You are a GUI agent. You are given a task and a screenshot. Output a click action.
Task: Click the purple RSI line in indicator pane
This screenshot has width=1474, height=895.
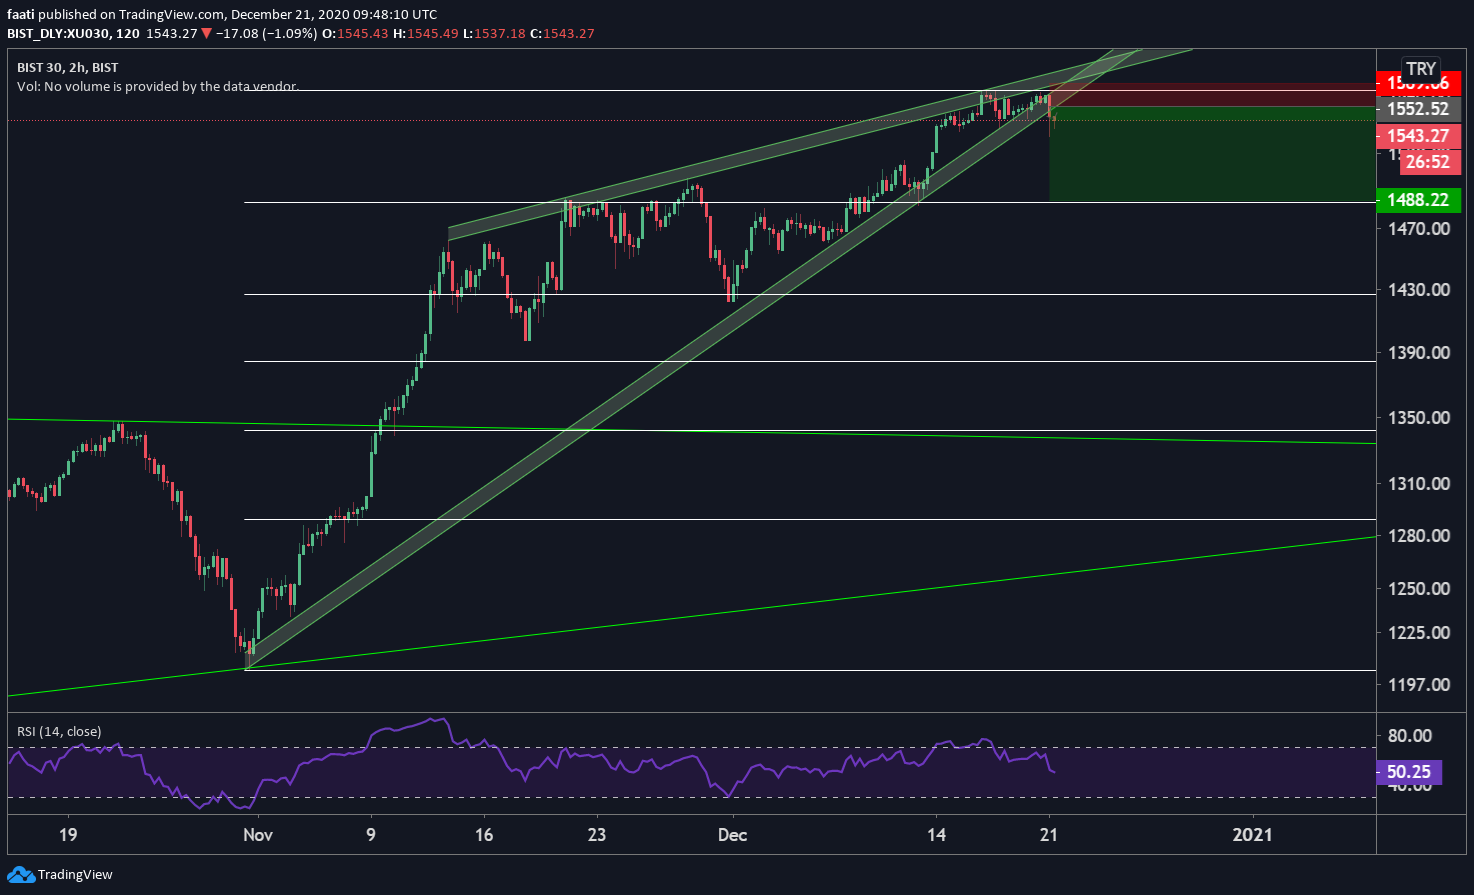(531, 763)
